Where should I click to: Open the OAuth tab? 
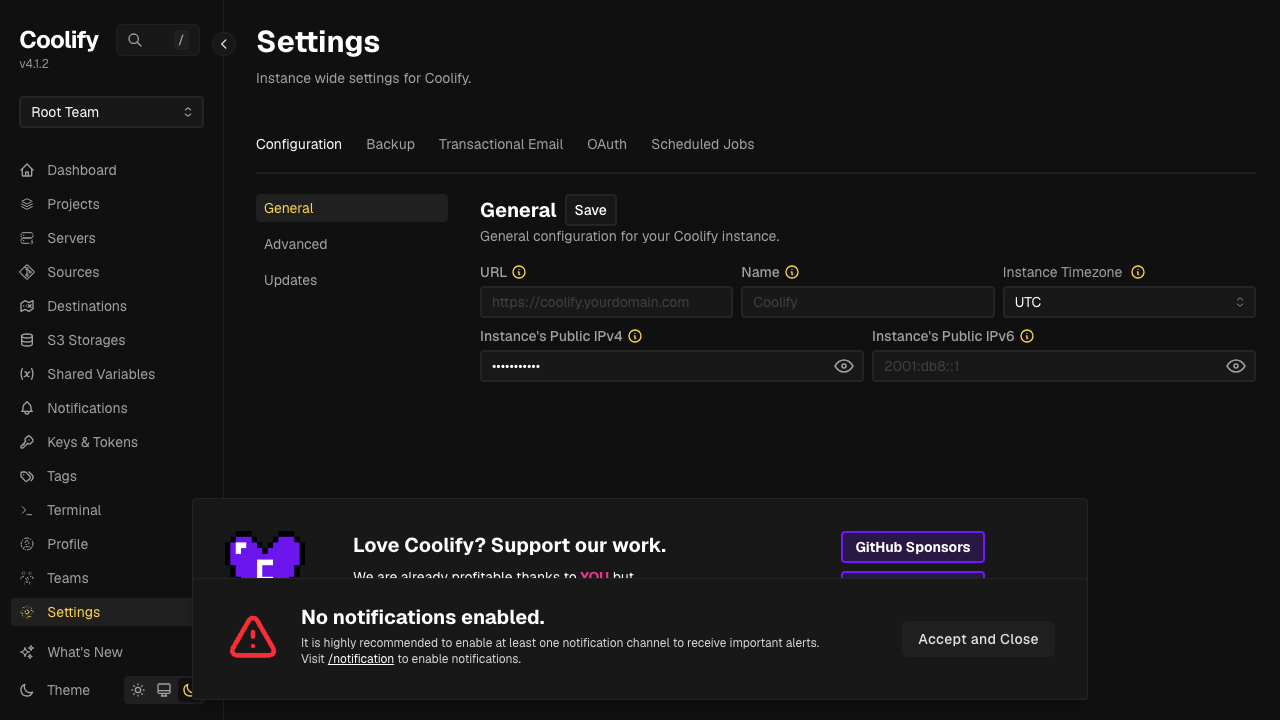tap(607, 144)
